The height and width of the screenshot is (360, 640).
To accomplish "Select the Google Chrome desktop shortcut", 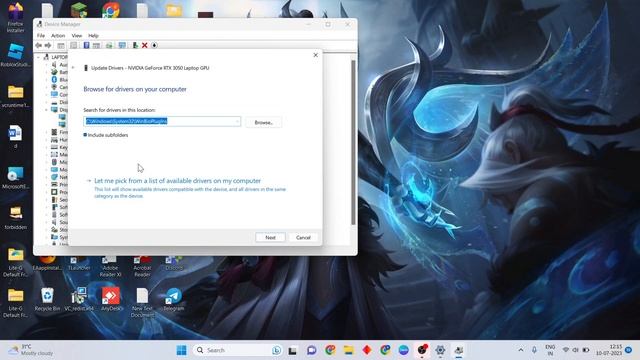I will coord(111,10).
